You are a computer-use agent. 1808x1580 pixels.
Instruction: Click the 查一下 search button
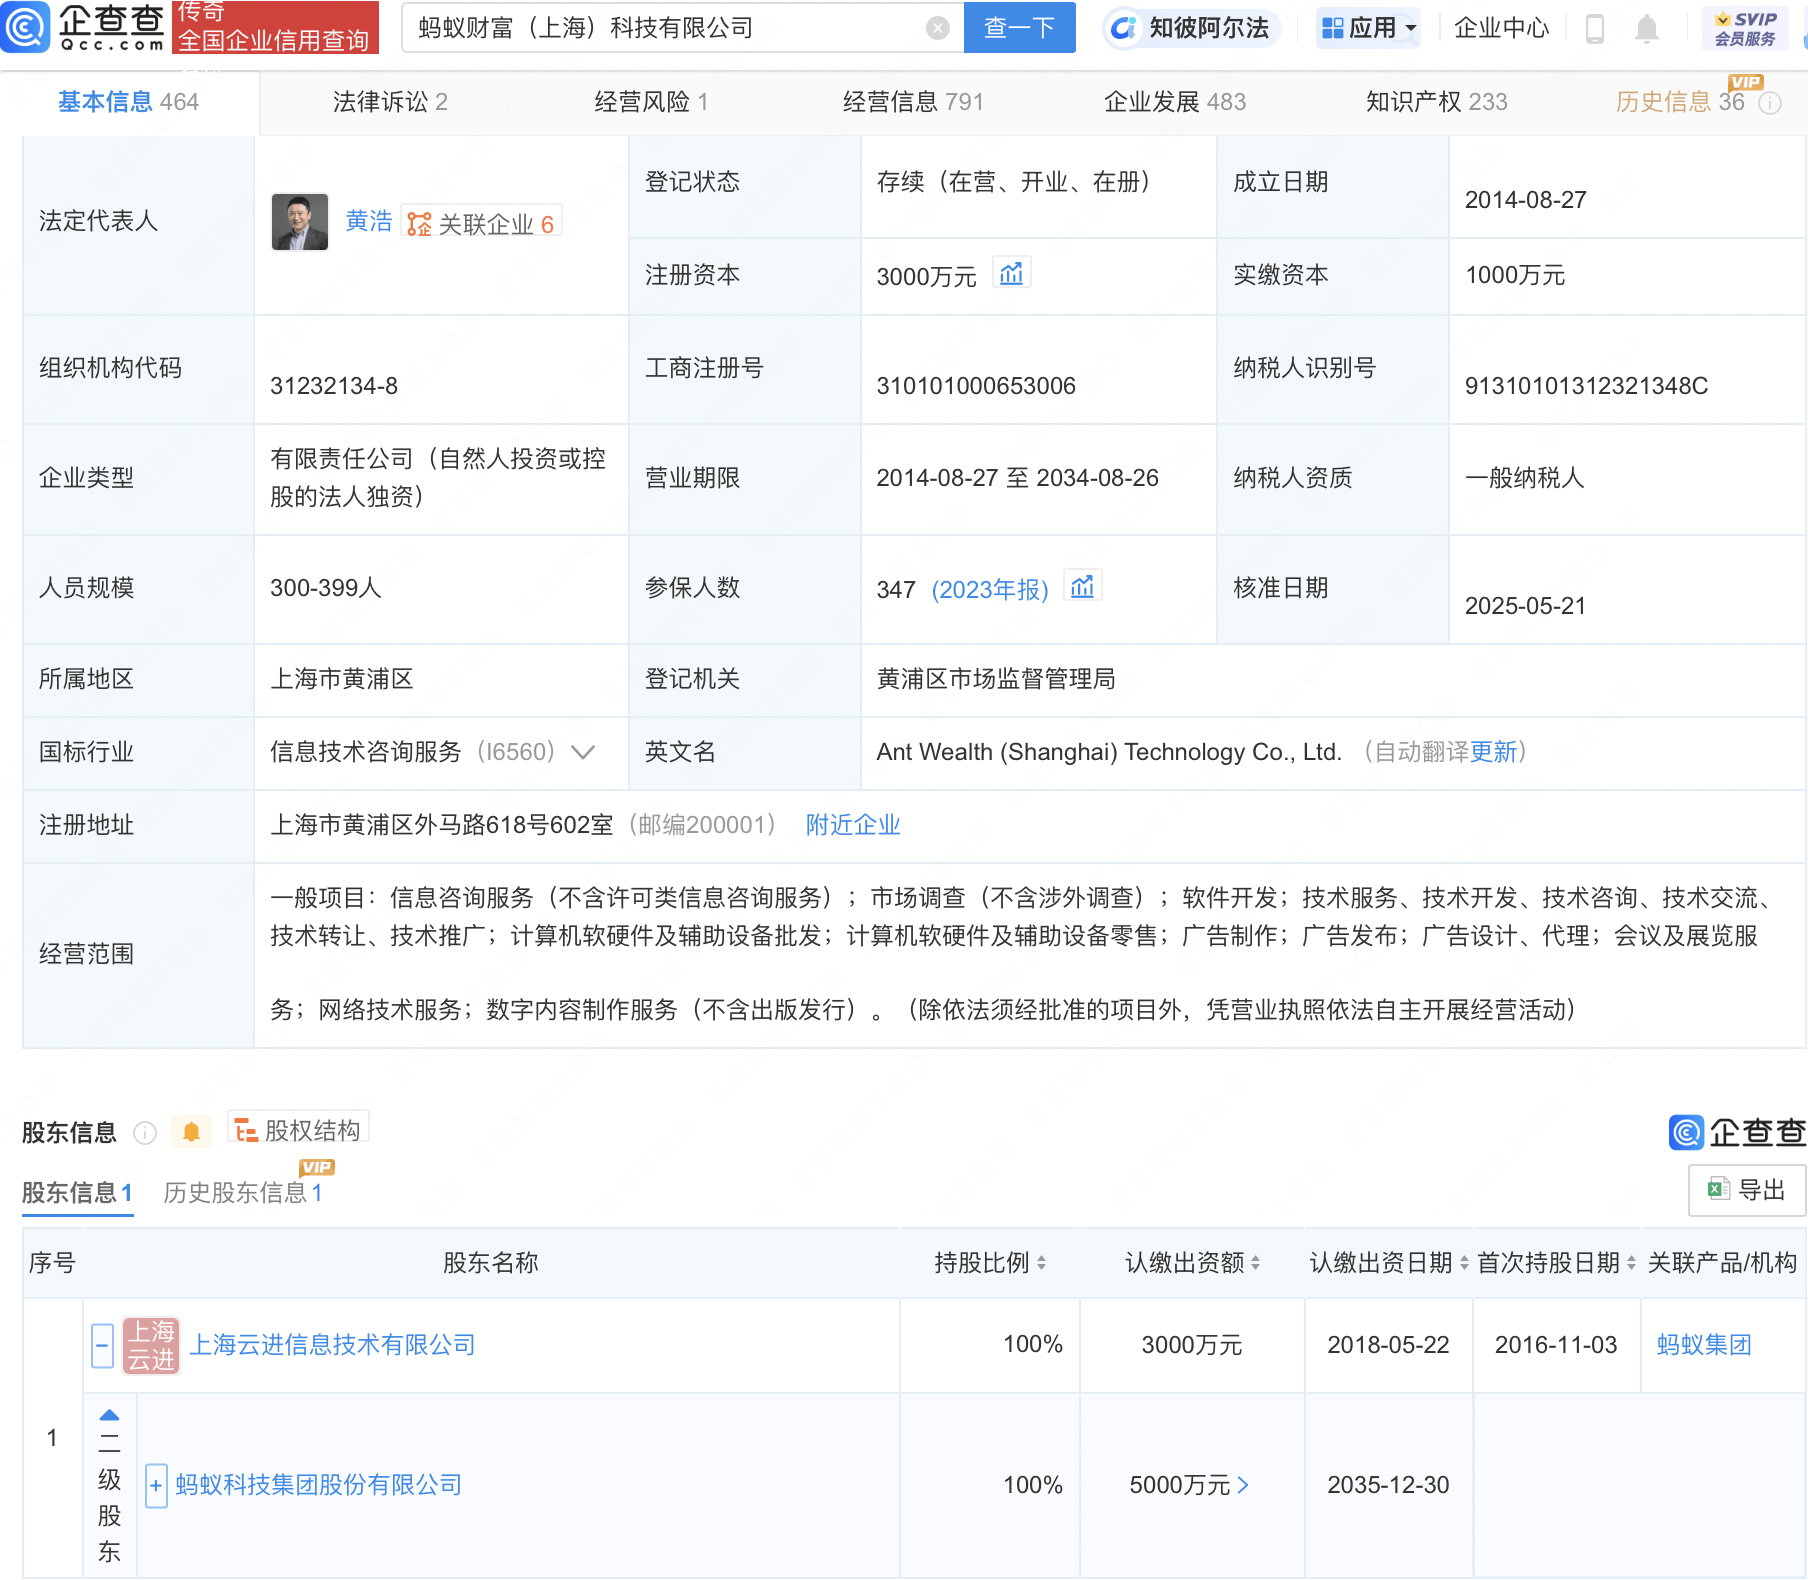pos(1019,27)
